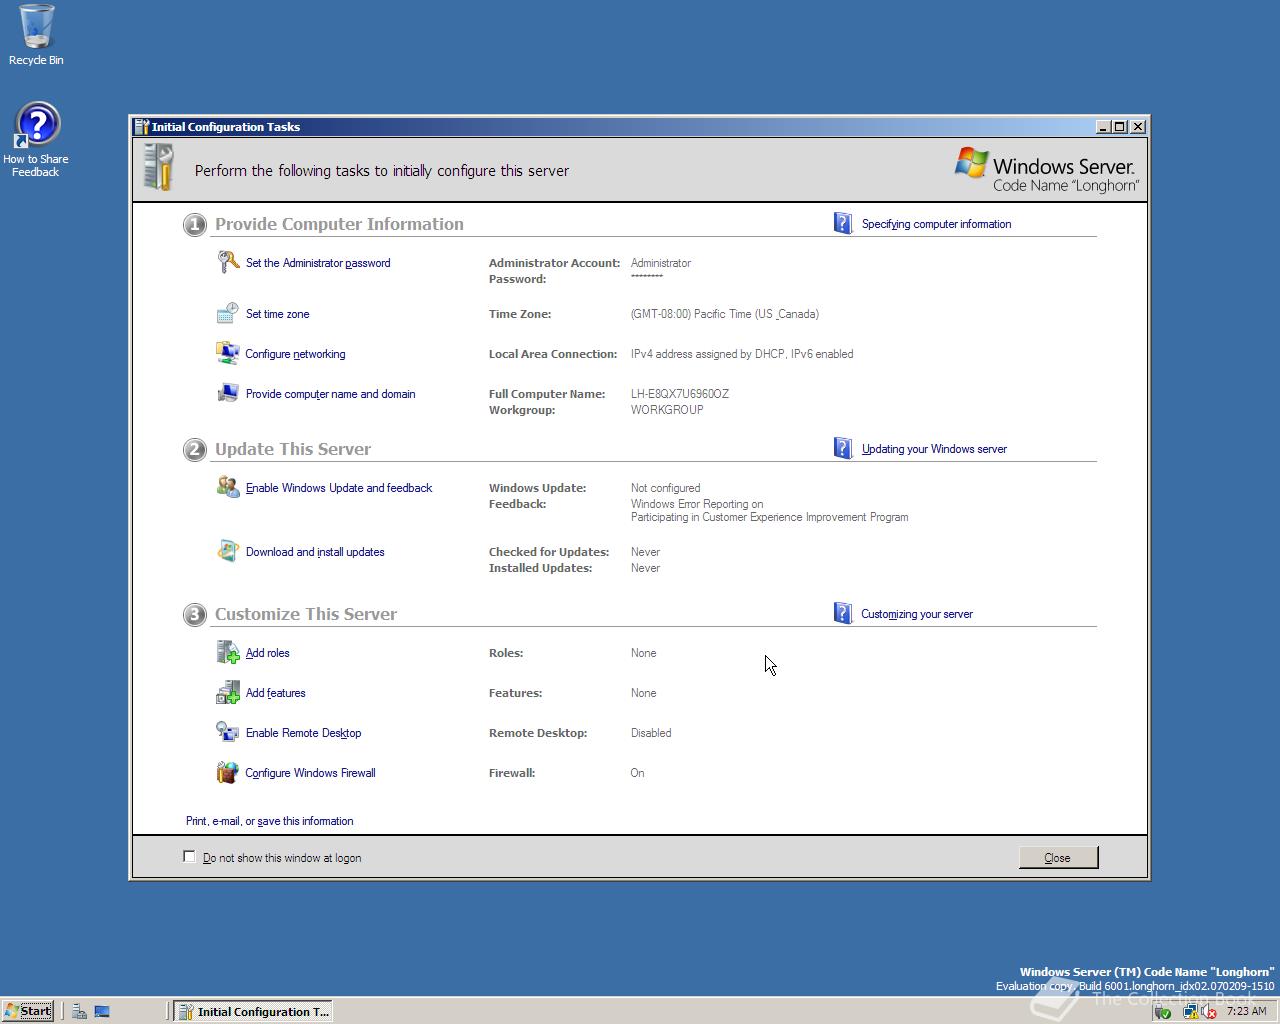This screenshot has width=1280, height=1024.
Task: Click the Firewall 'On' status
Action: (637, 773)
